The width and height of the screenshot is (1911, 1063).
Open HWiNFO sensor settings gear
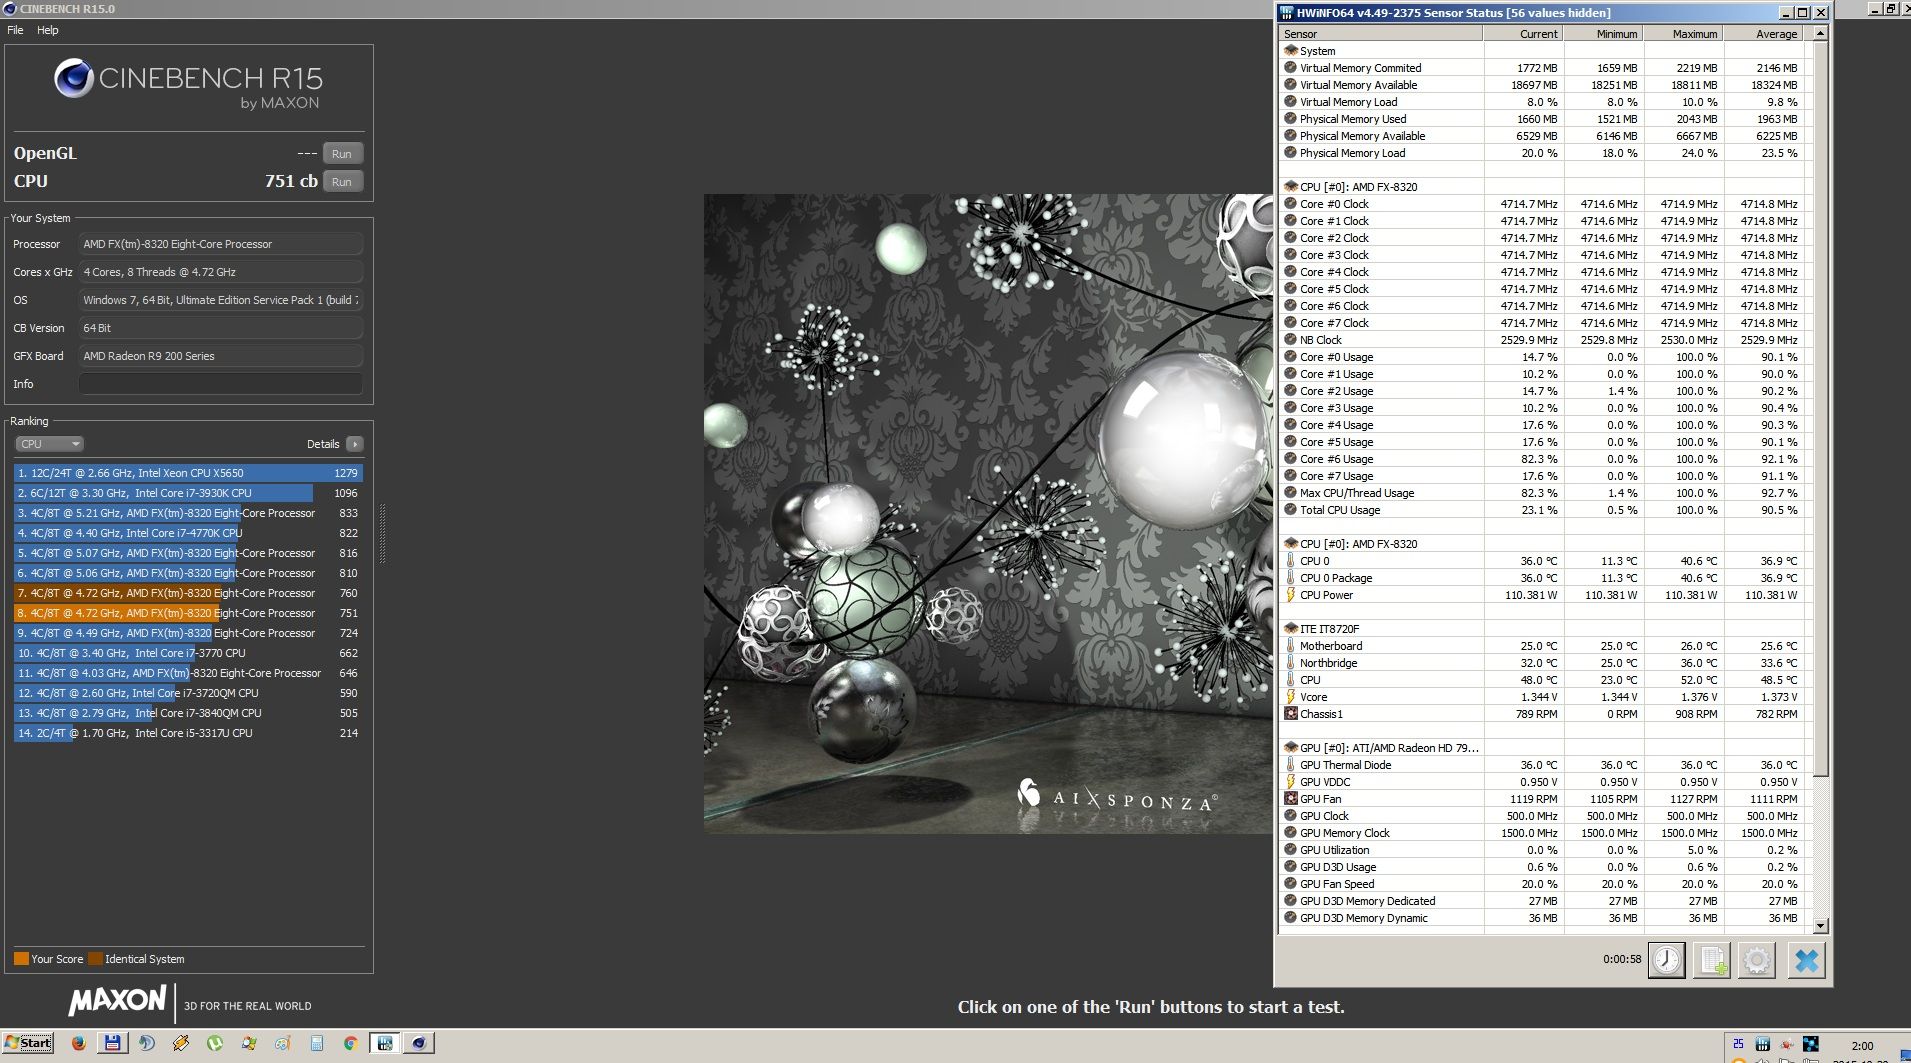pyautogui.click(x=1757, y=961)
